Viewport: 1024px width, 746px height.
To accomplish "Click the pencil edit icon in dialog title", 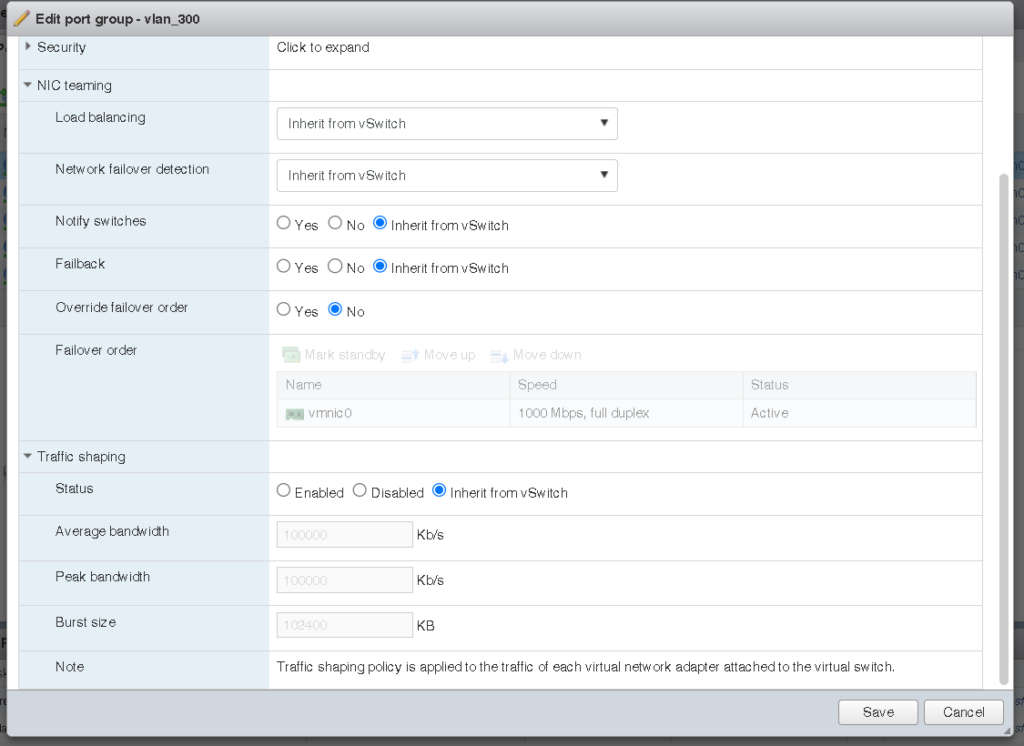I will (x=22, y=18).
